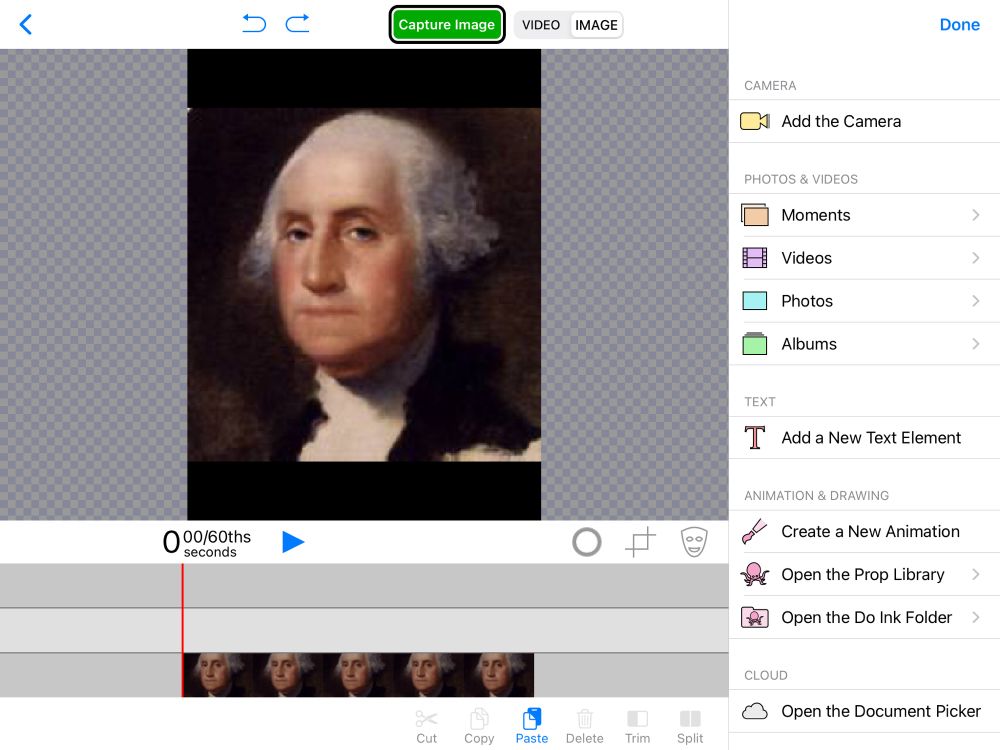Click the green Albums icon
Image resolution: width=1000 pixels, height=750 pixels.
pyautogui.click(x=754, y=344)
